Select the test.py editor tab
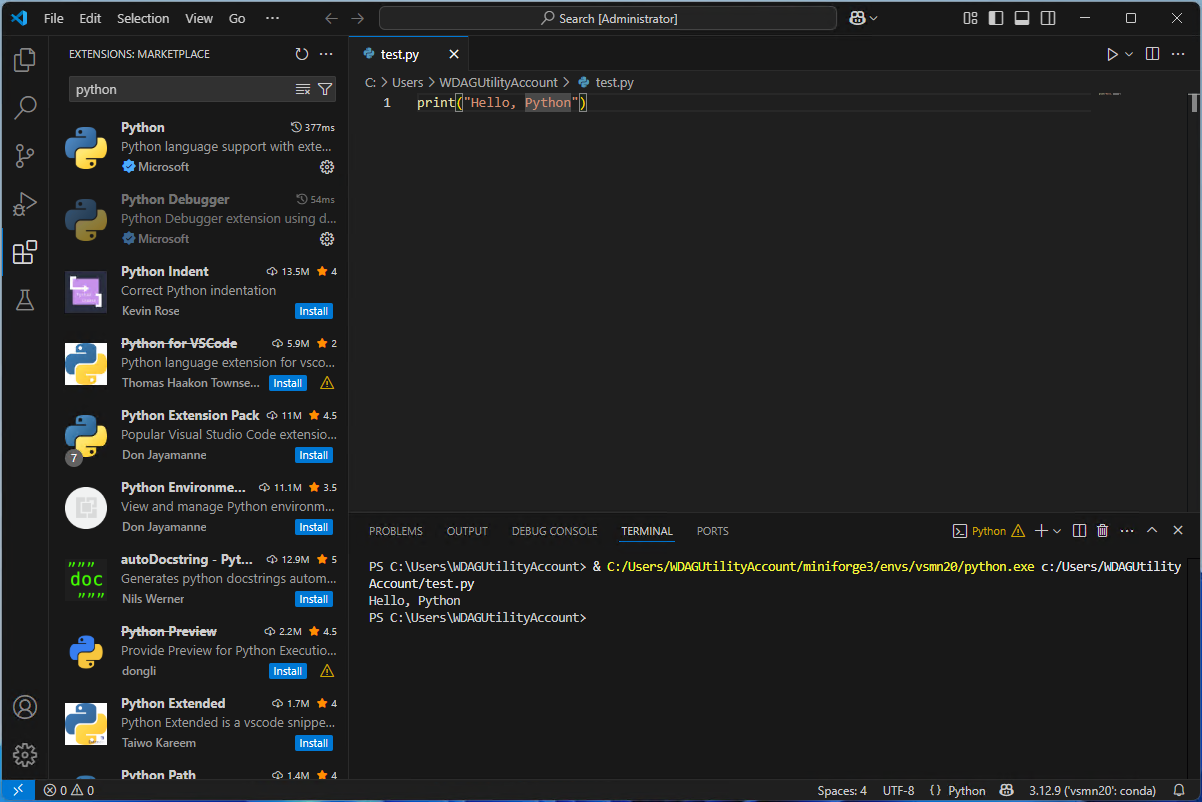1202x802 pixels. pyautogui.click(x=399, y=54)
